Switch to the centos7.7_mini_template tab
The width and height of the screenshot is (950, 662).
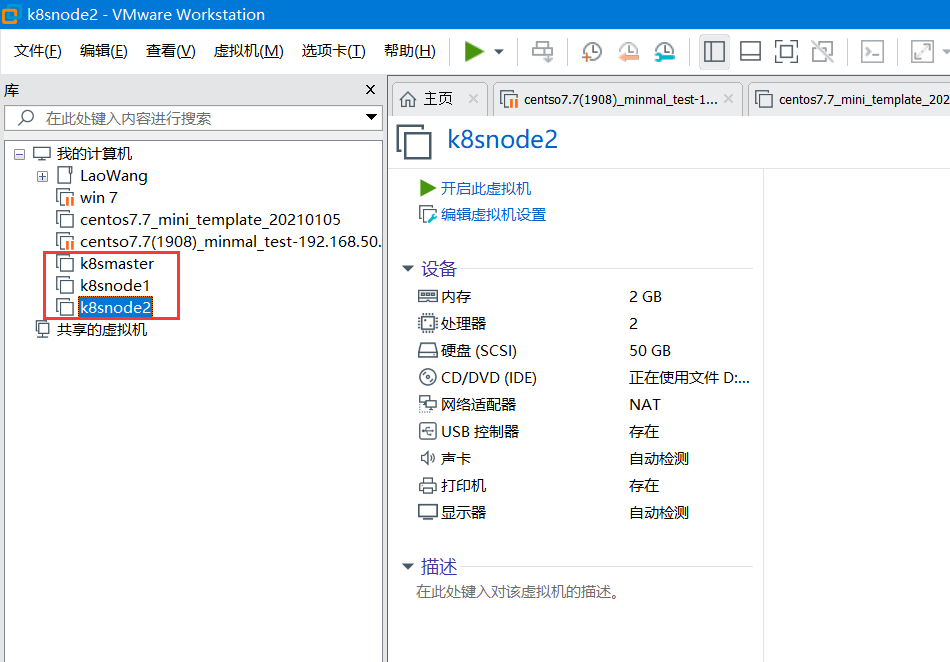click(x=851, y=99)
